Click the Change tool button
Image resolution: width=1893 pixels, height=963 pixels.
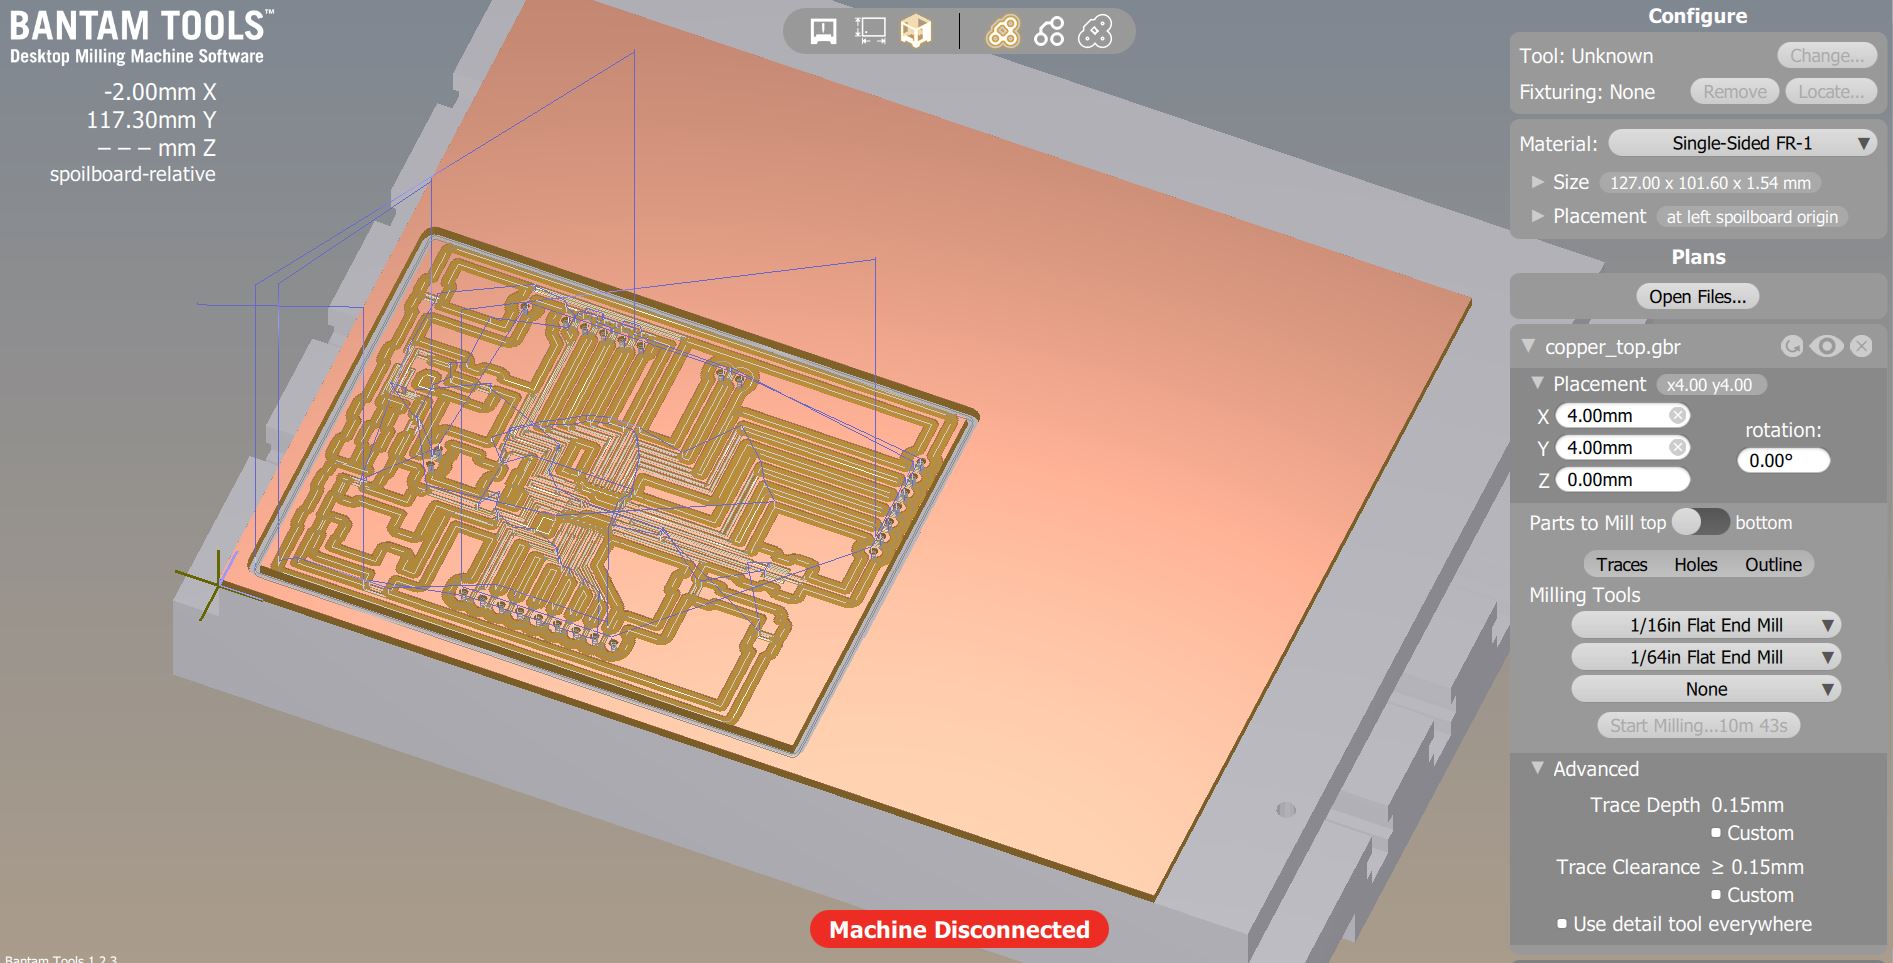1826,56
